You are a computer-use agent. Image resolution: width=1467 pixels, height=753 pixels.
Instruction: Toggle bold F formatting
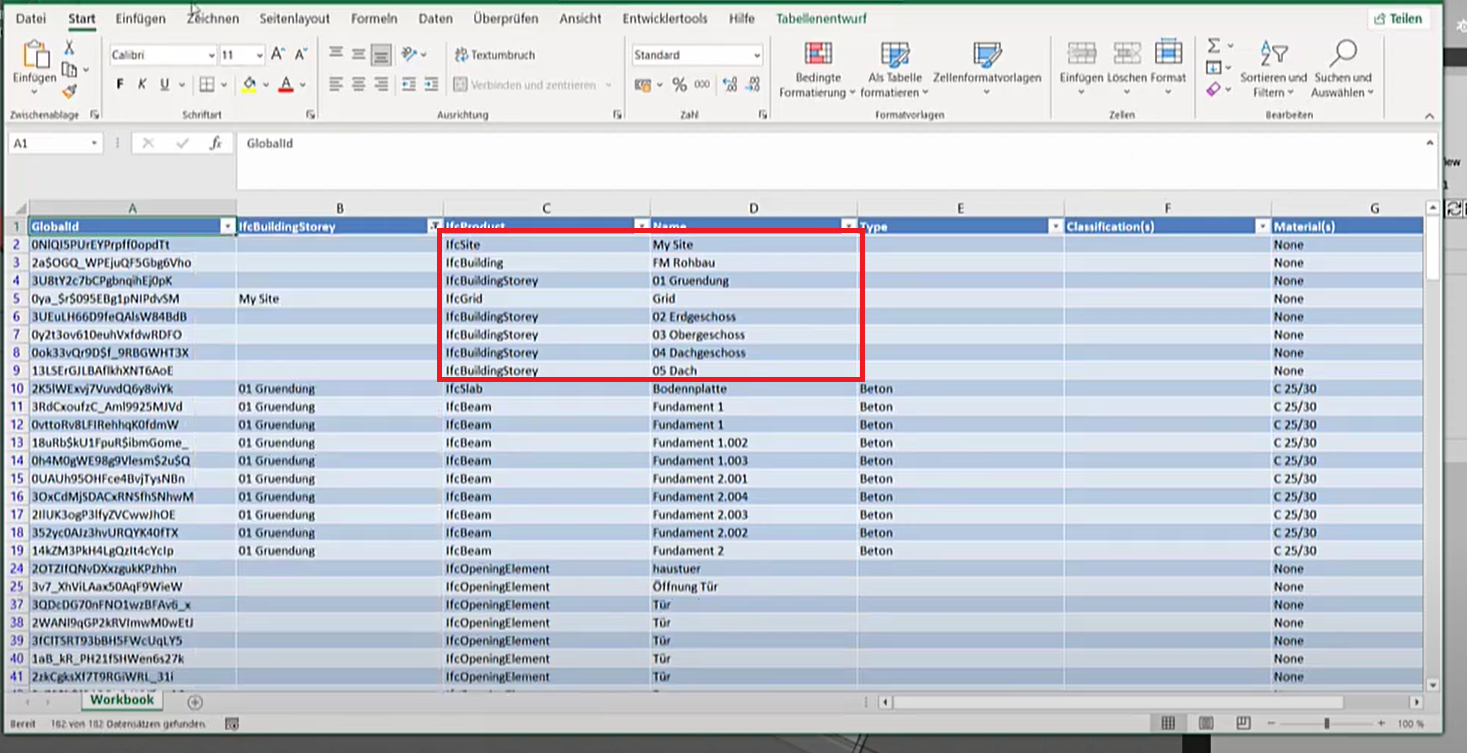[120, 85]
